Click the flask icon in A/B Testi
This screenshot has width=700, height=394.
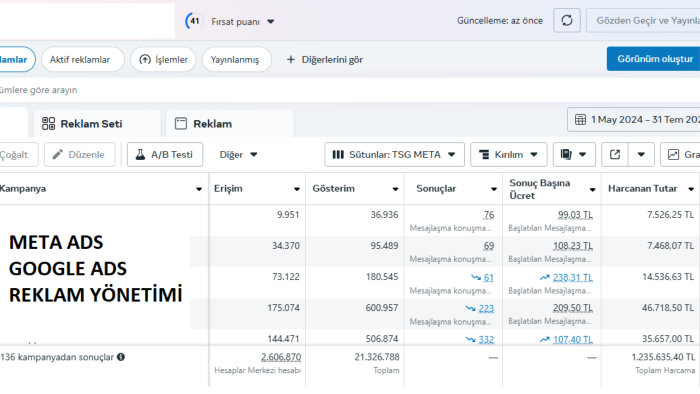point(140,155)
